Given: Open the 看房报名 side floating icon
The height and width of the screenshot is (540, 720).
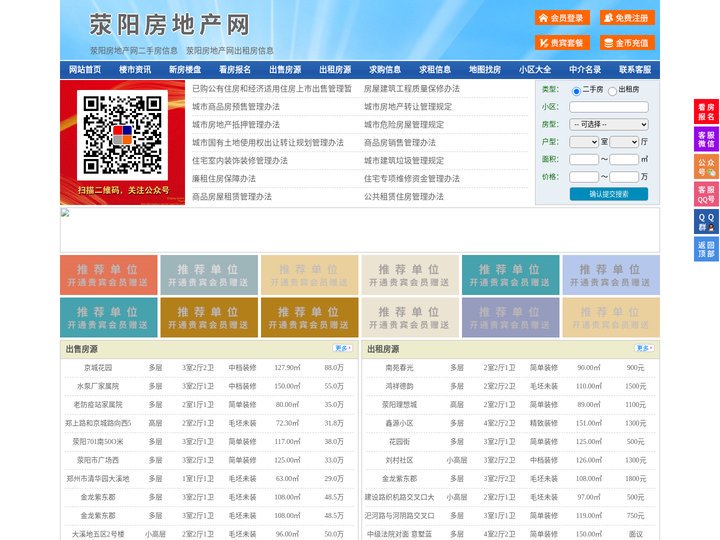Looking at the screenshot, I should (x=706, y=112).
